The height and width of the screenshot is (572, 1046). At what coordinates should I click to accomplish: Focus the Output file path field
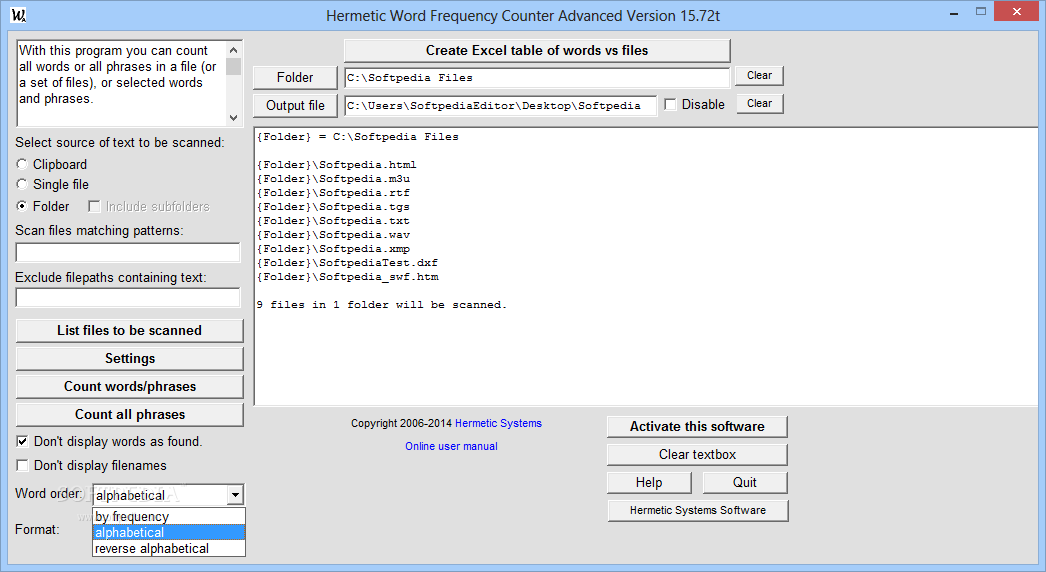500,105
